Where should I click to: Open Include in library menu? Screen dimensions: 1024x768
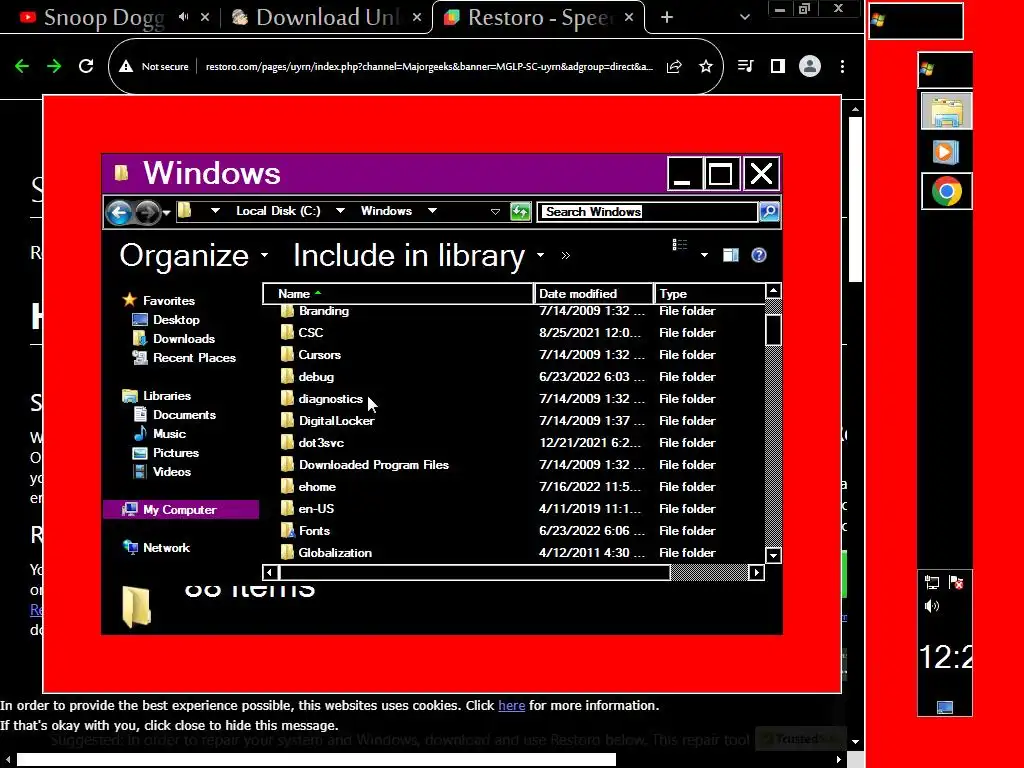click(x=418, y=255)
